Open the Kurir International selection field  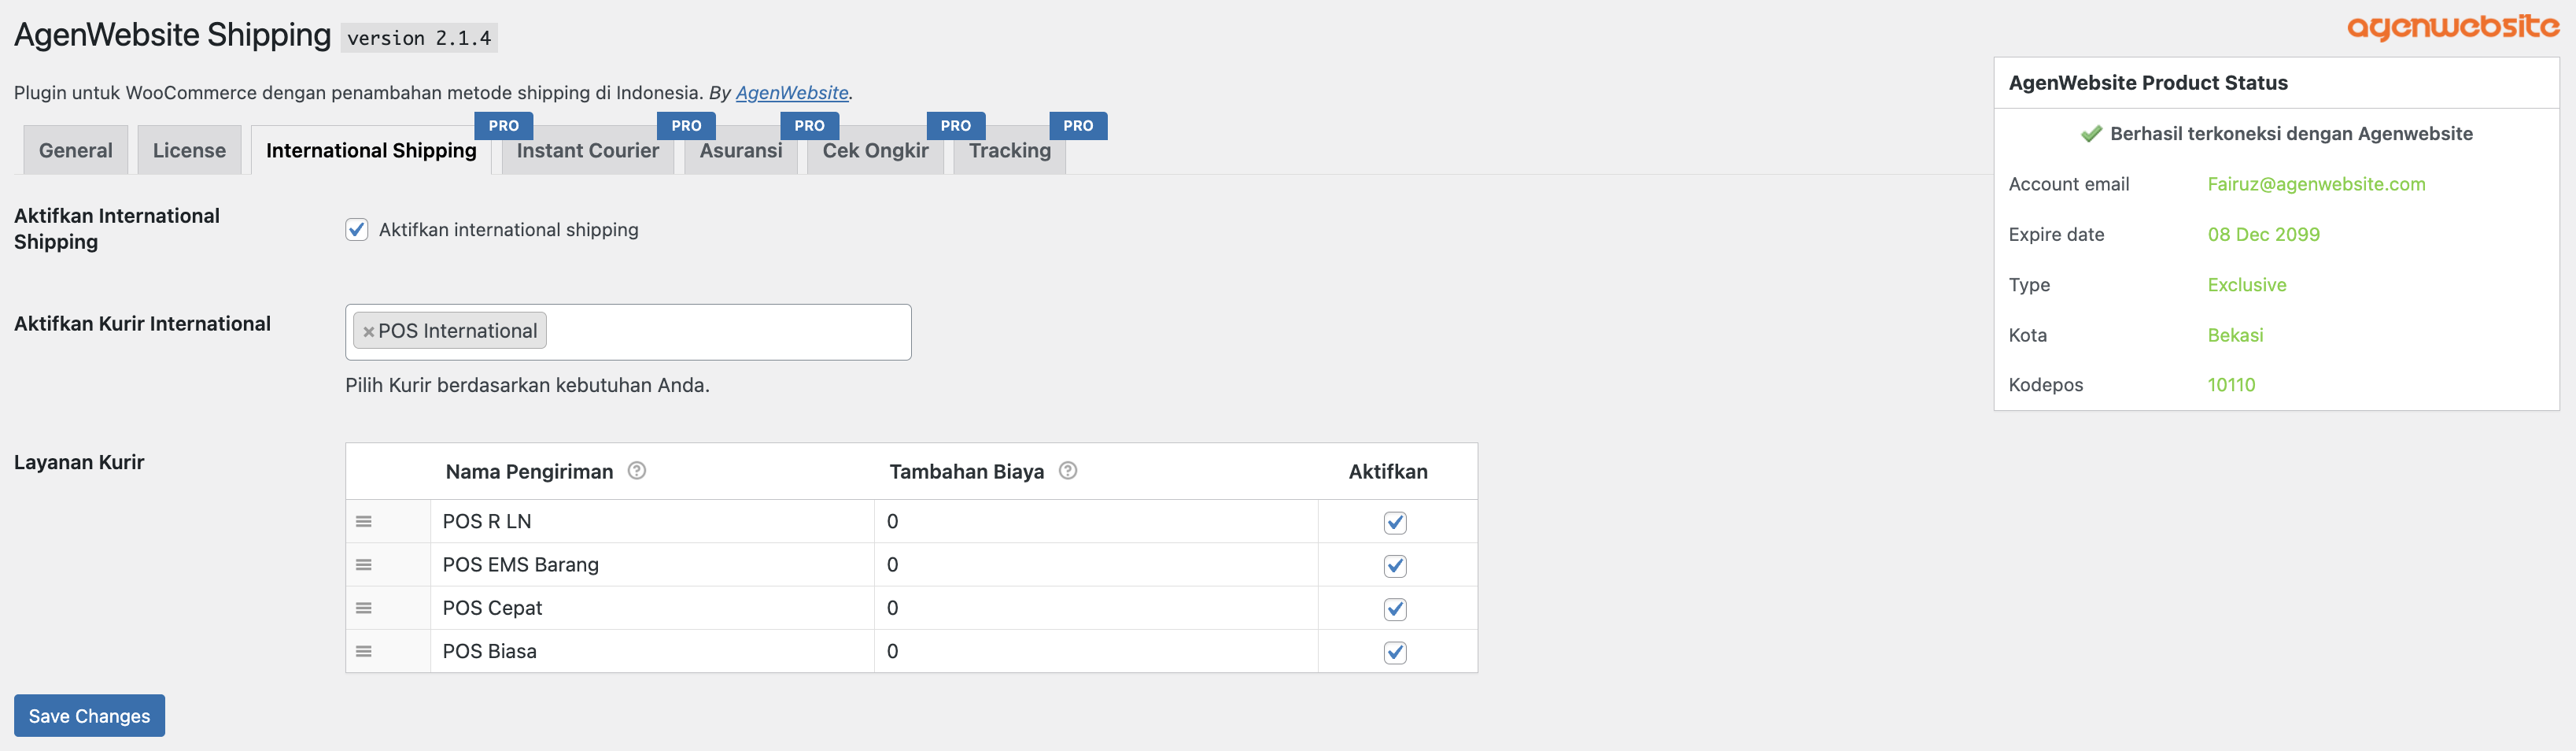[628, 332]
